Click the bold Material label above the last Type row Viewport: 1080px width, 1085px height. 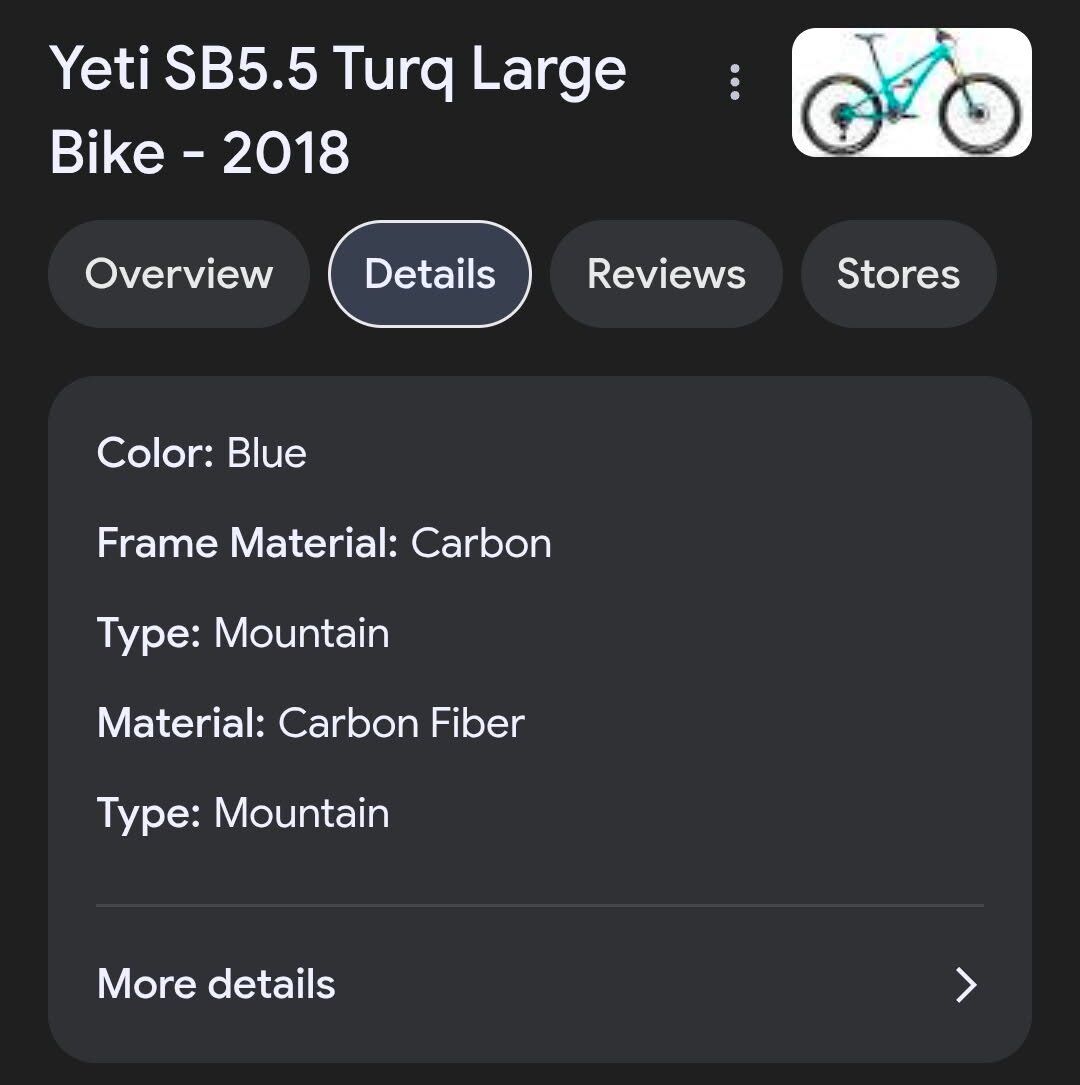(x=181, y=724)
